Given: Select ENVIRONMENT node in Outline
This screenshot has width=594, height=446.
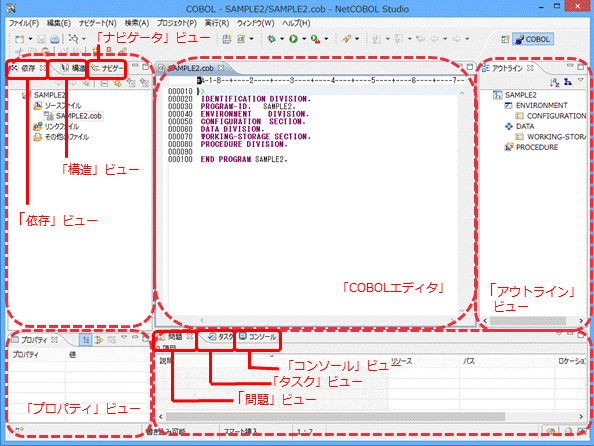Looking at the screenshot, I should pos(536,105).
